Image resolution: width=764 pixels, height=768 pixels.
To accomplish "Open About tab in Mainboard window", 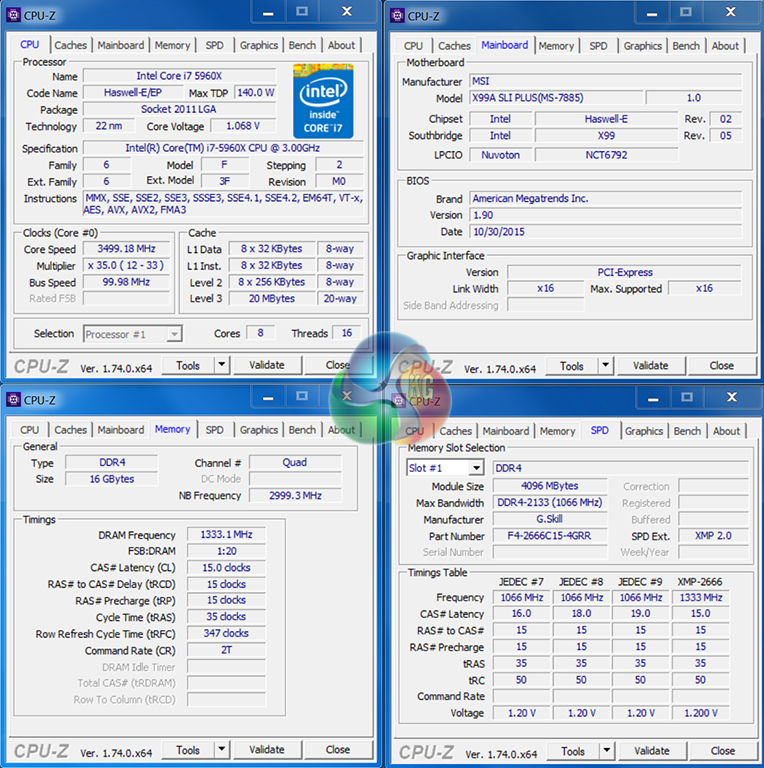I will point(725,46).
